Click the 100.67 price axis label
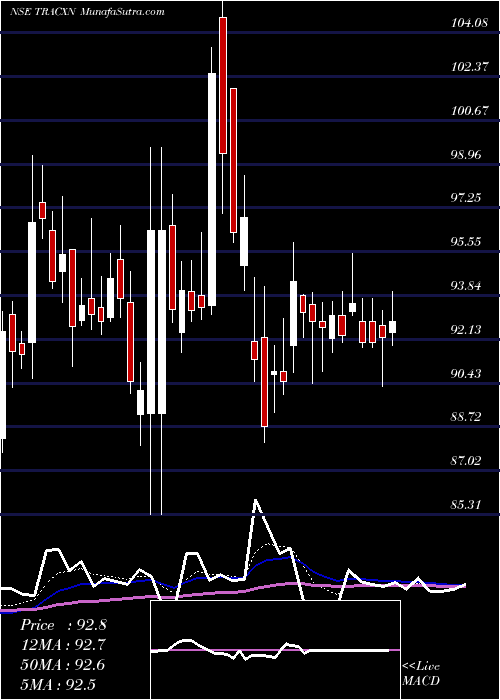Image resolution: width=500 pixels, height=700 pixels. coord(469,111)
